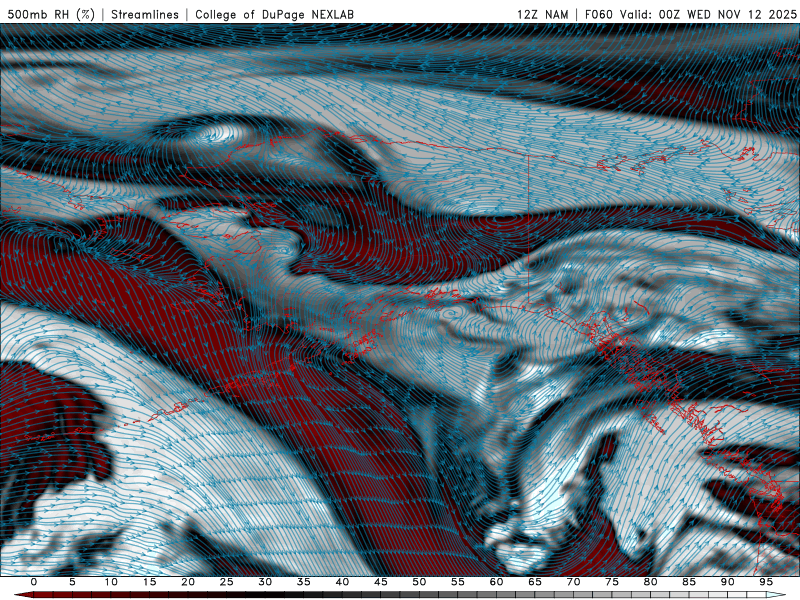Click the "F060" forecast hour label
This screenshot has height=600, width=800.
598,14
